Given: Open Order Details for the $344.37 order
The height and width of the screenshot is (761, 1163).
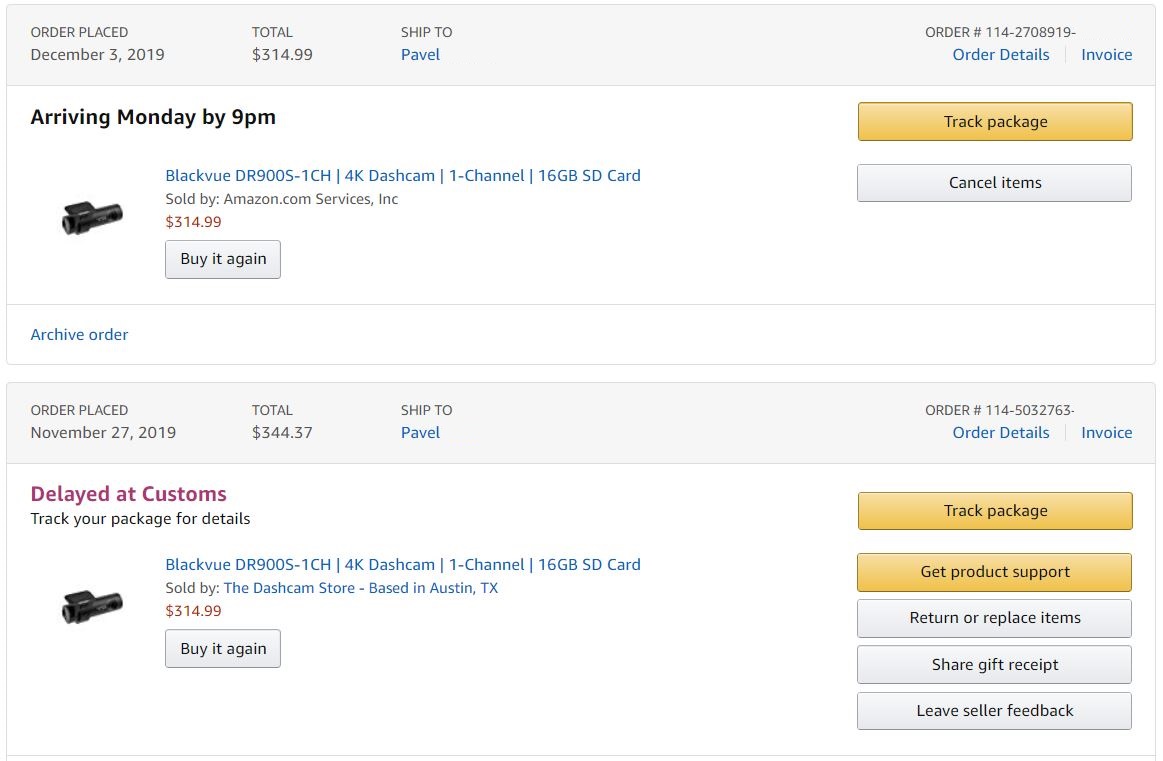Looking at the screenshot, I should pyautogui.click(x=1000, y=433).
